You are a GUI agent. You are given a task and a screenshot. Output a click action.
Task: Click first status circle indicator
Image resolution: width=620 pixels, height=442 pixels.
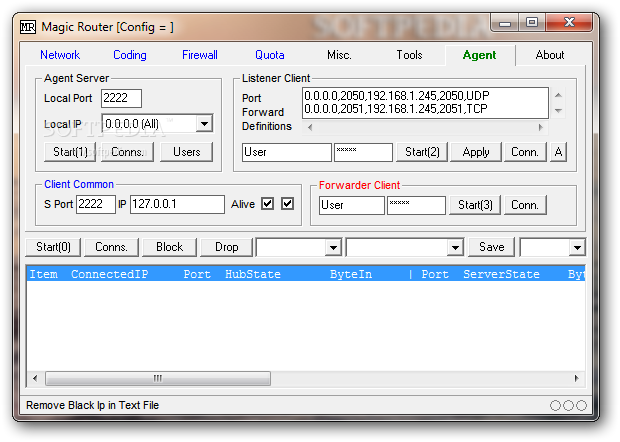(x=555, y=405)
